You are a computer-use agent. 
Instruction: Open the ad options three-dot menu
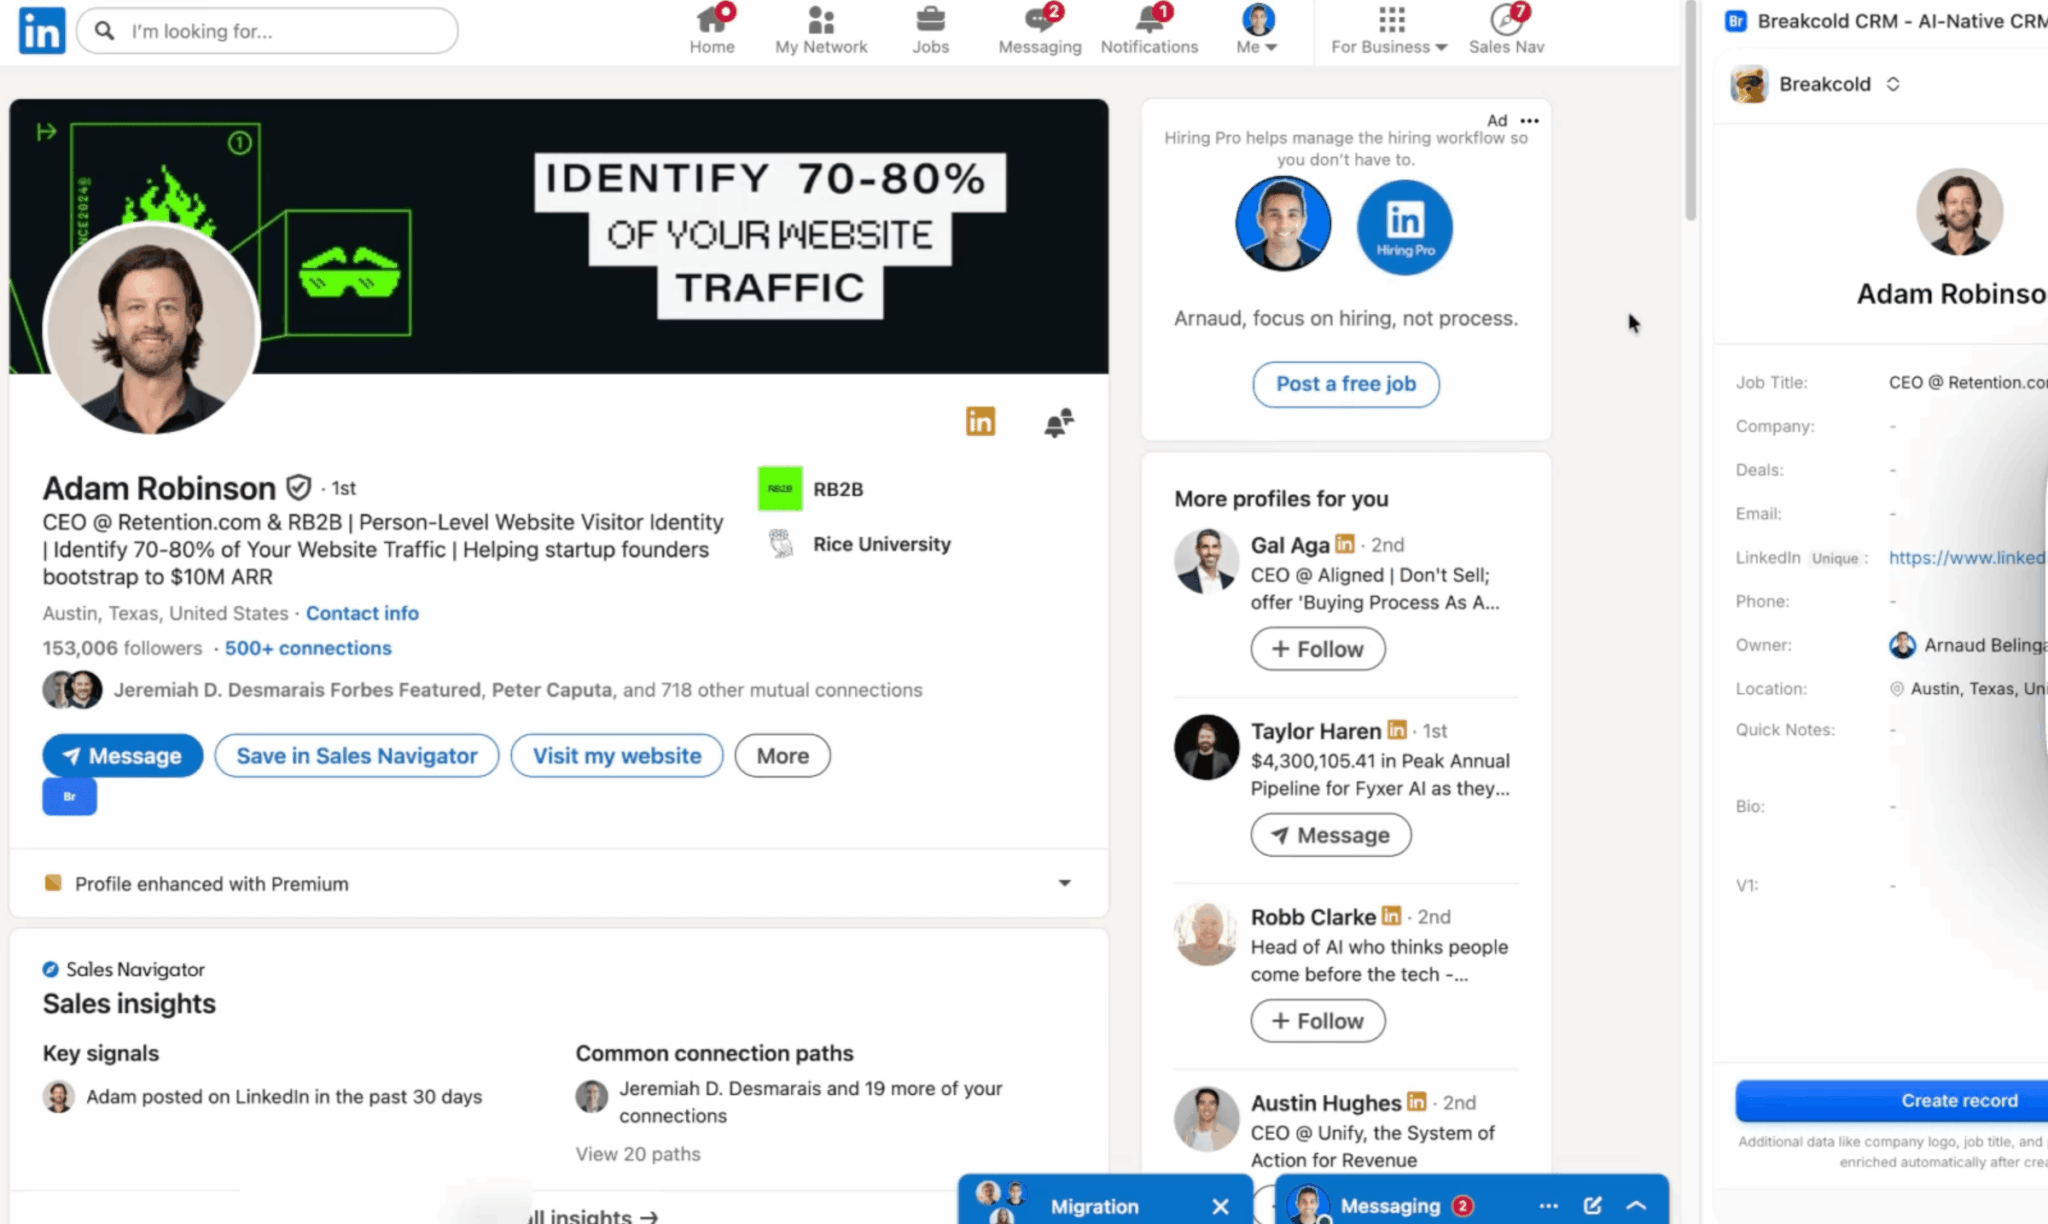(x=1530, y=120)
